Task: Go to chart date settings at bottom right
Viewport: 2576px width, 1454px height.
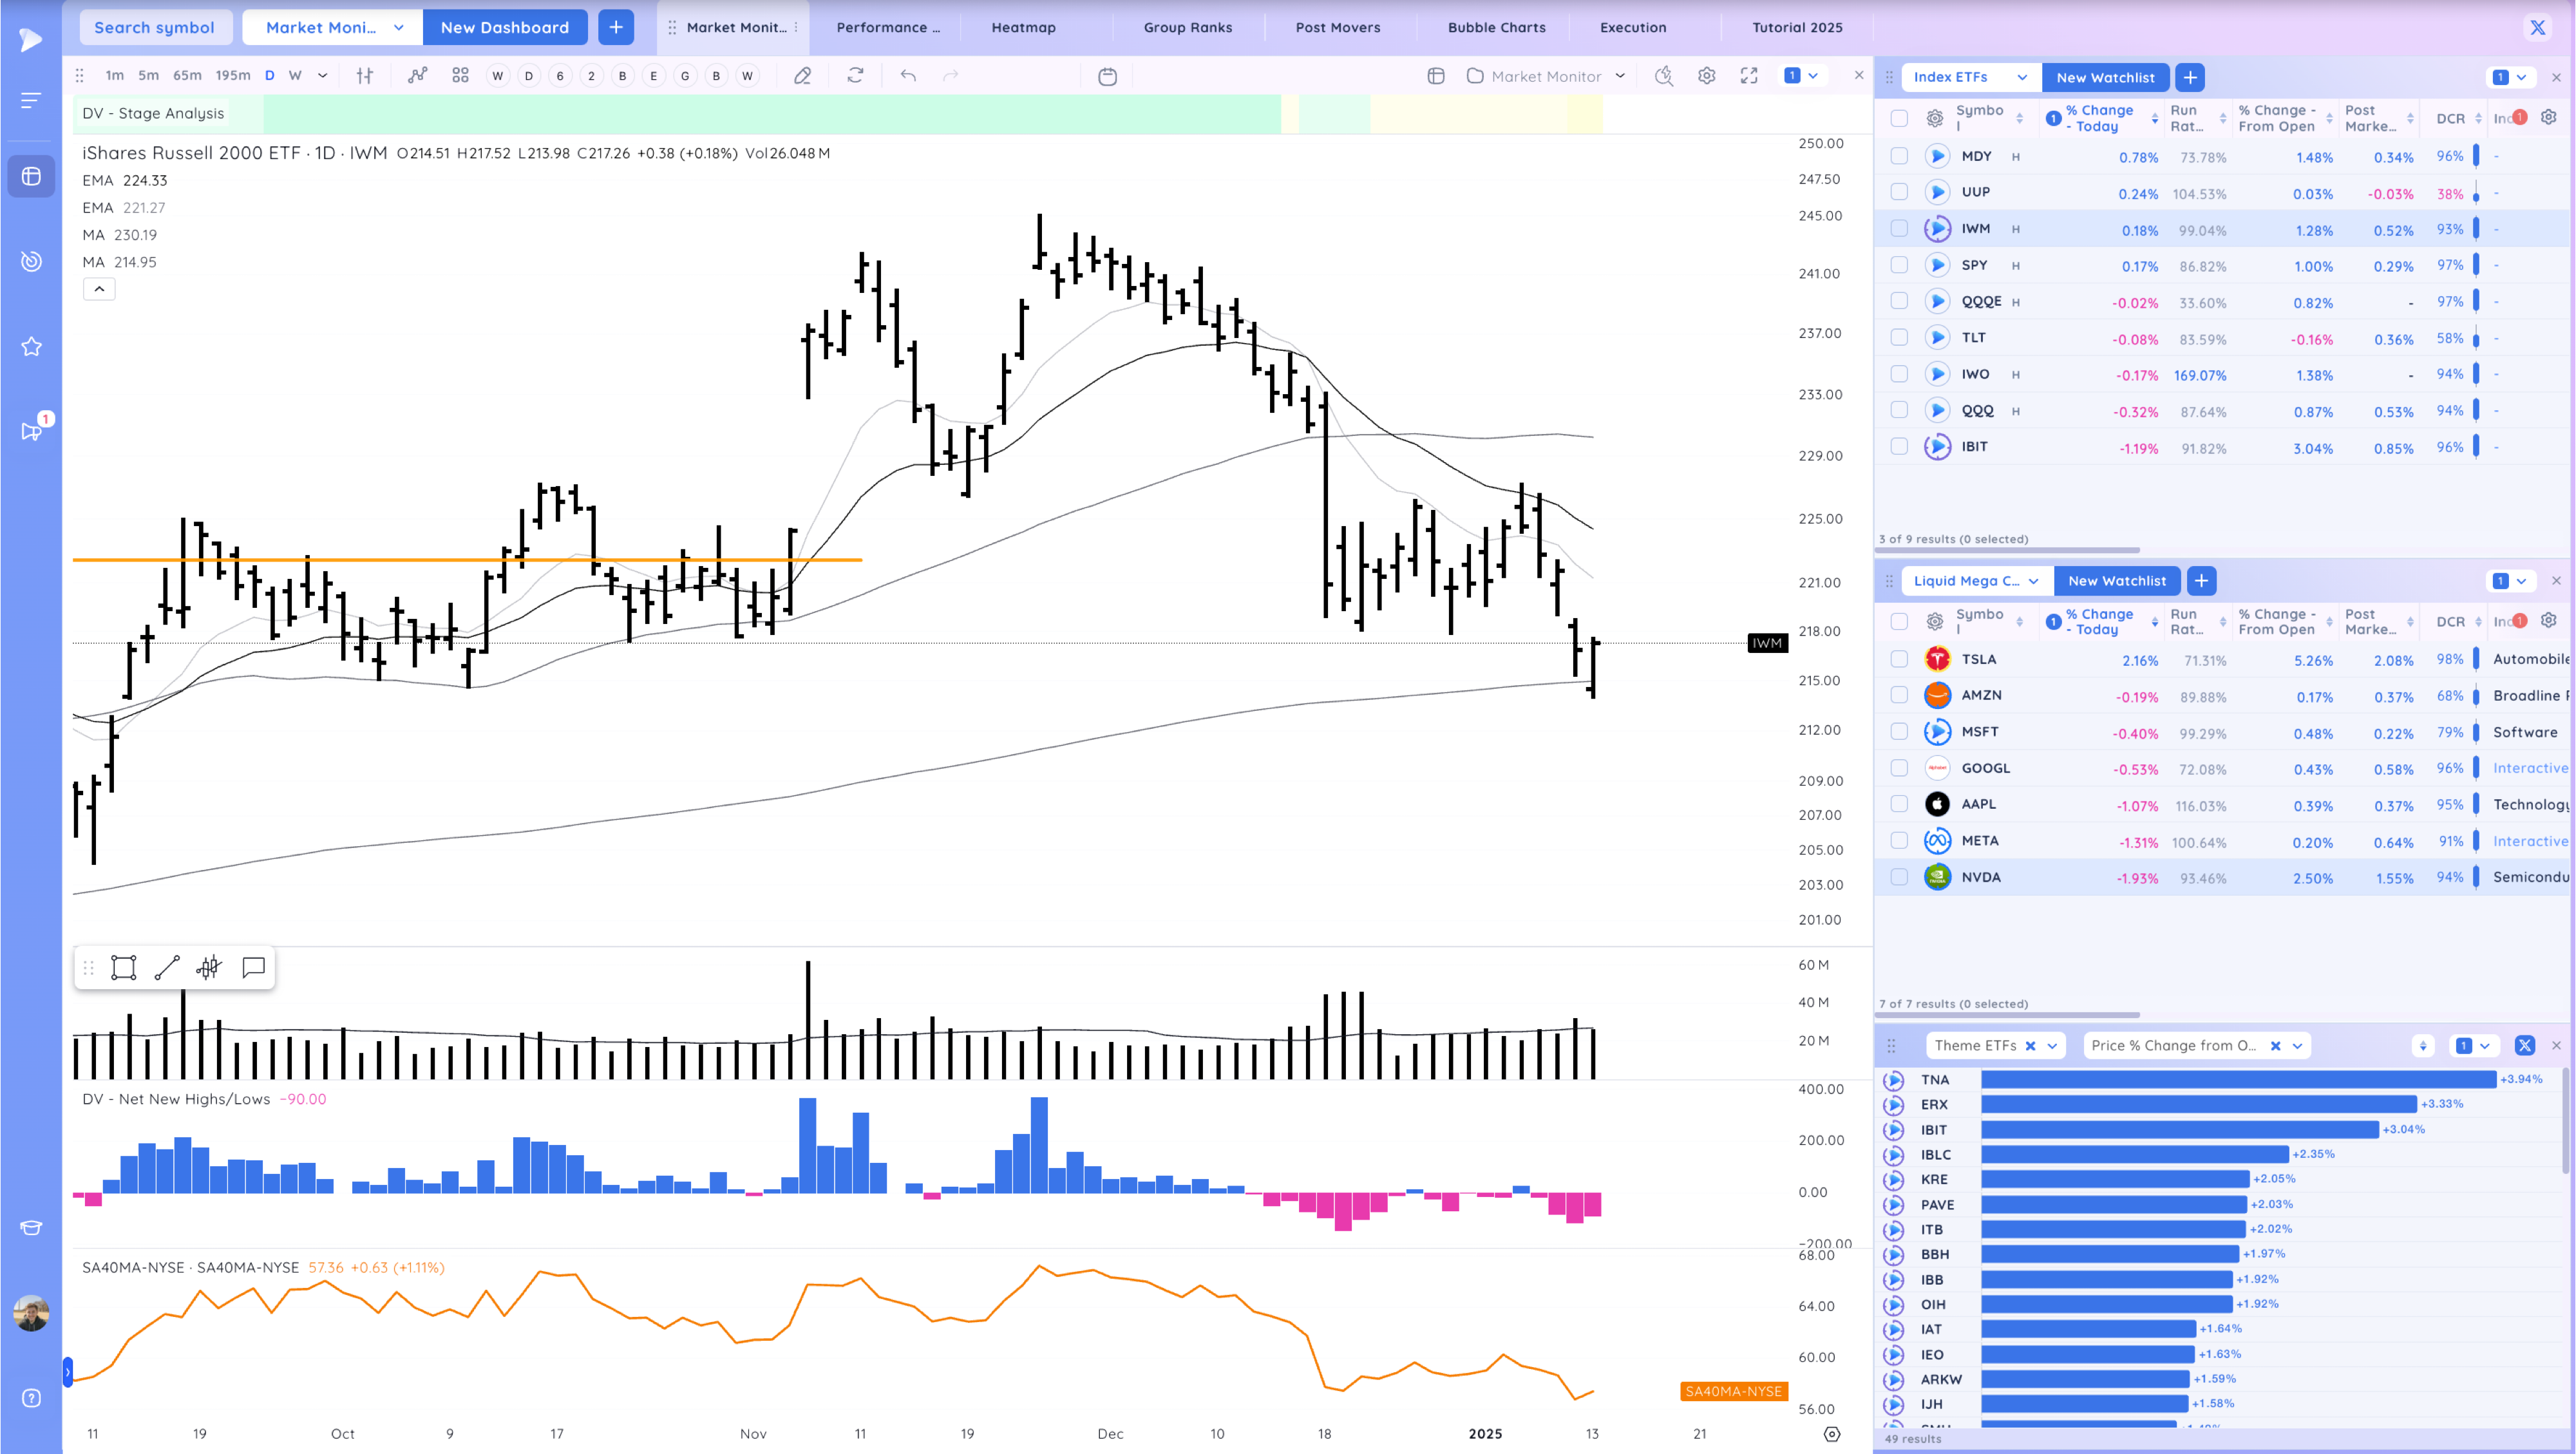Action: (x=1832, y=1434)
